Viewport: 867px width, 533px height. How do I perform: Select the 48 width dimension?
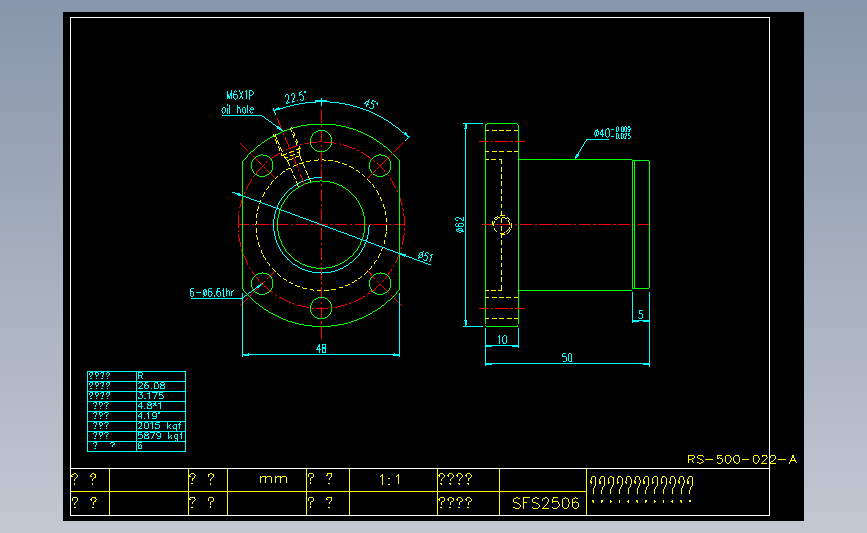pyautogui.click(x=321, y=348)
